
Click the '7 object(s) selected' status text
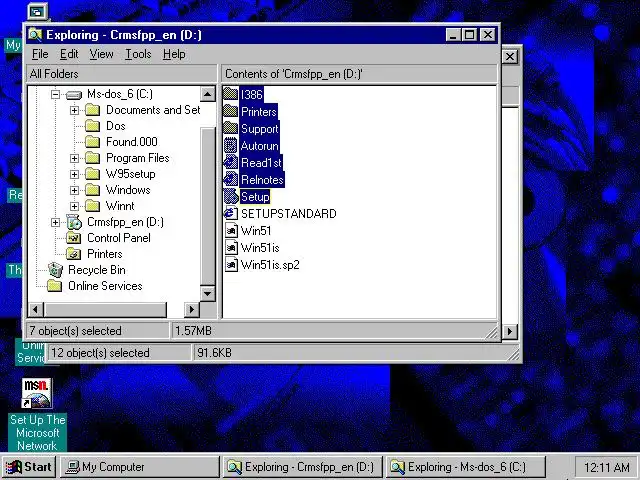(76, 331)
